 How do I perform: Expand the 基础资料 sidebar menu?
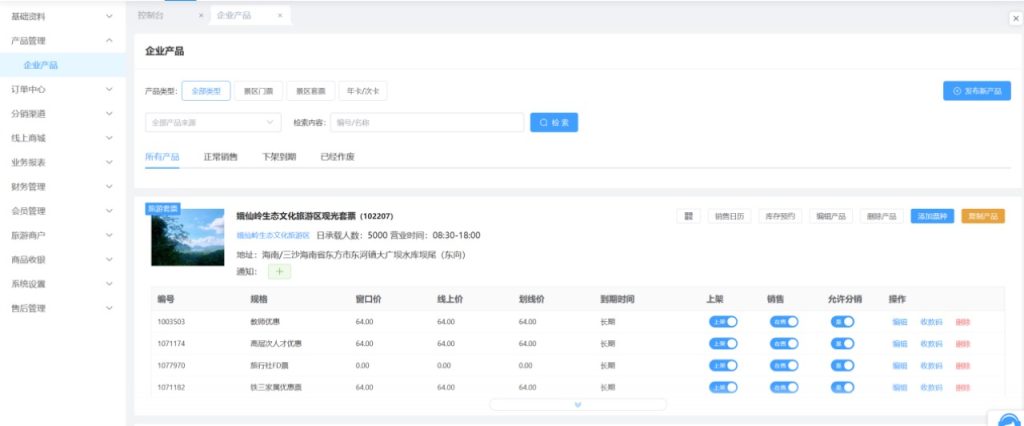(x=63, y=16)
